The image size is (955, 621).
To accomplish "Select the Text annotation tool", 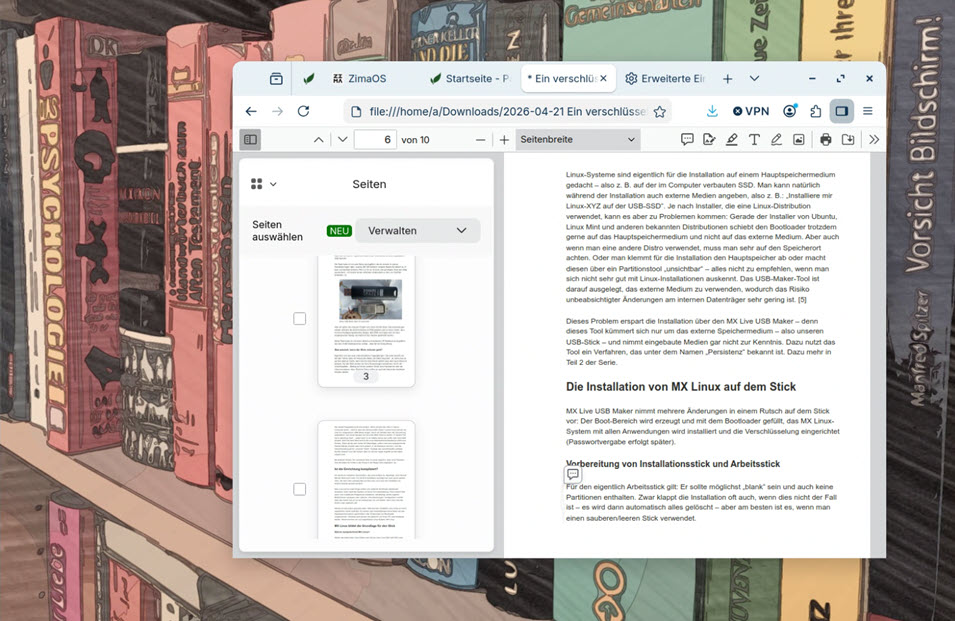I will coord(754,140).
